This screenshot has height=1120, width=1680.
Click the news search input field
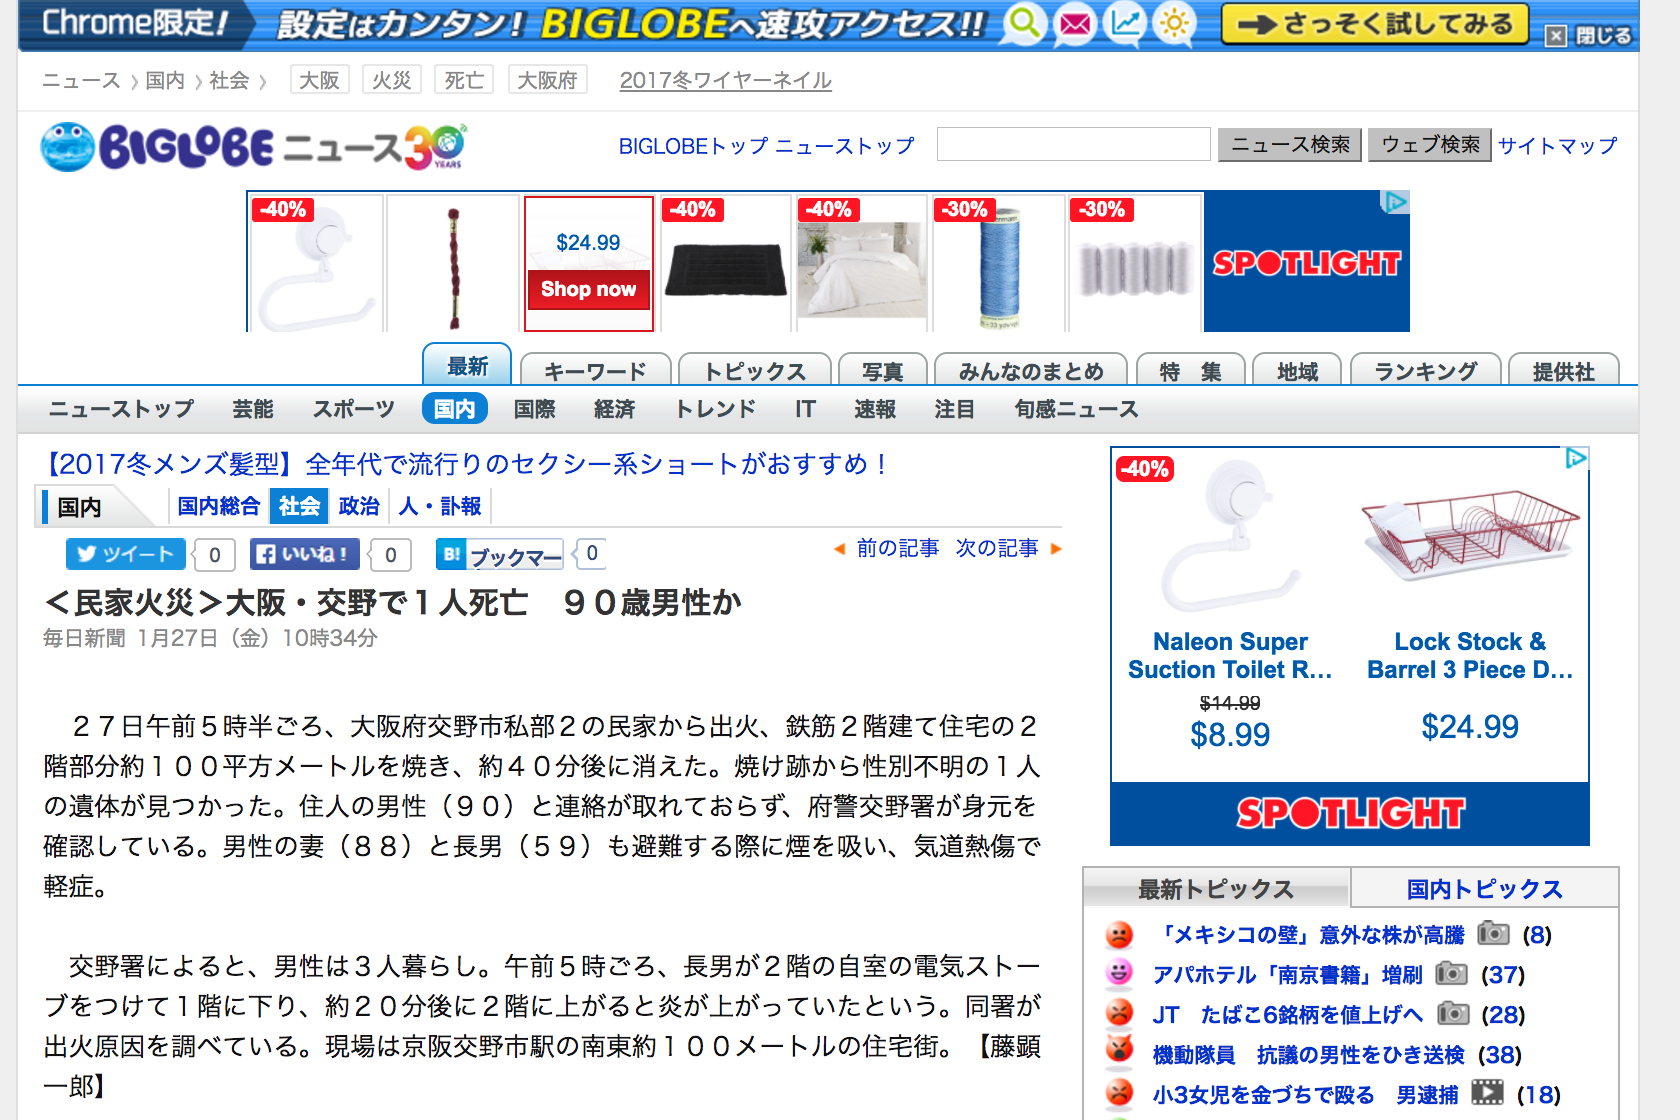[x=1074, y=144]
